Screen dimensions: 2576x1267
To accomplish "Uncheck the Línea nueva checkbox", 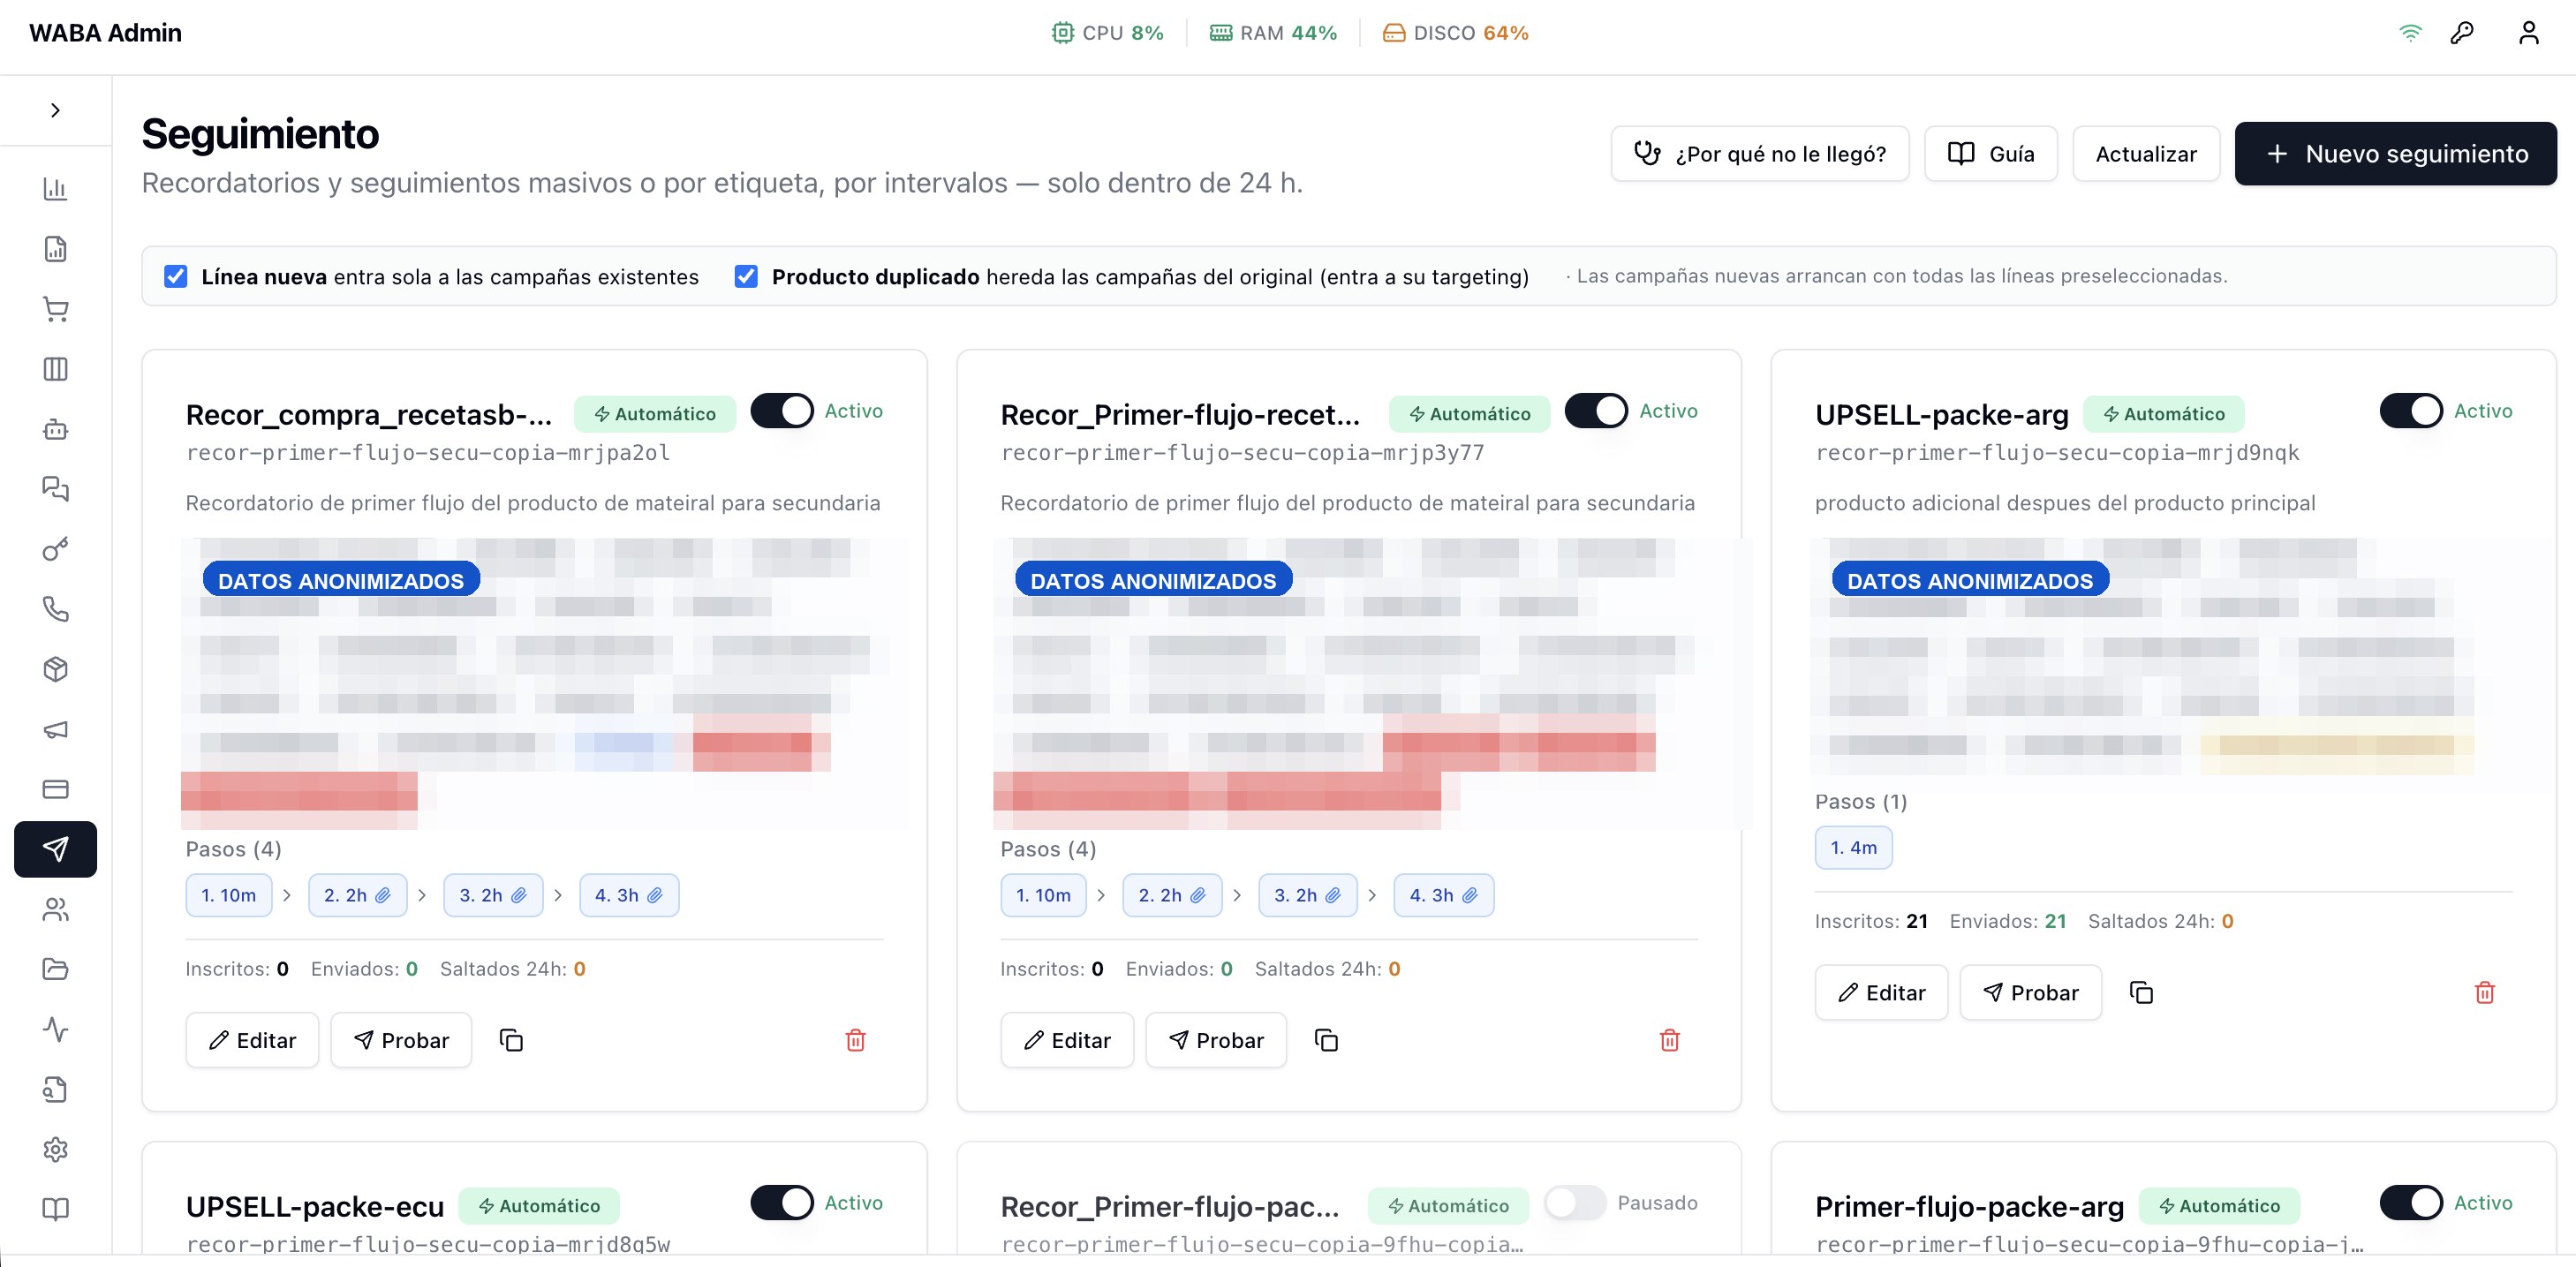I will click(x=176, y=276).
